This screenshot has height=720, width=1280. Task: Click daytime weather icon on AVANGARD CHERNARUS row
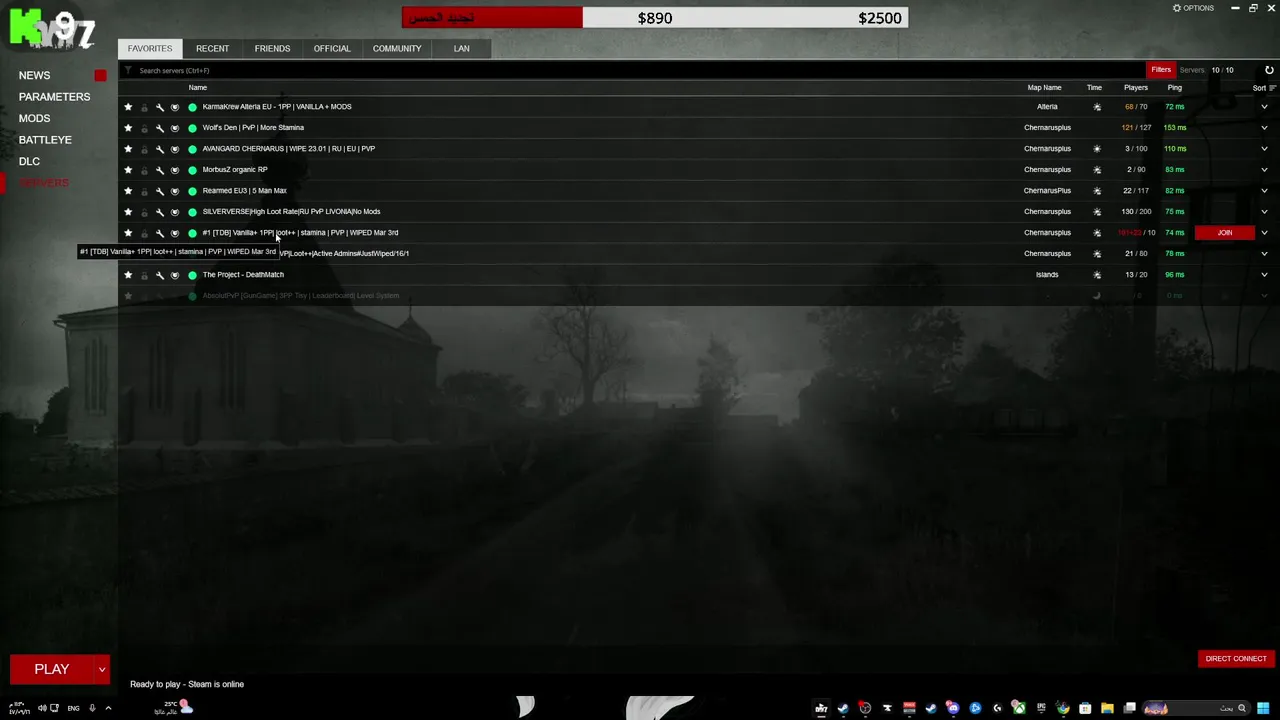pos(1097,149)
